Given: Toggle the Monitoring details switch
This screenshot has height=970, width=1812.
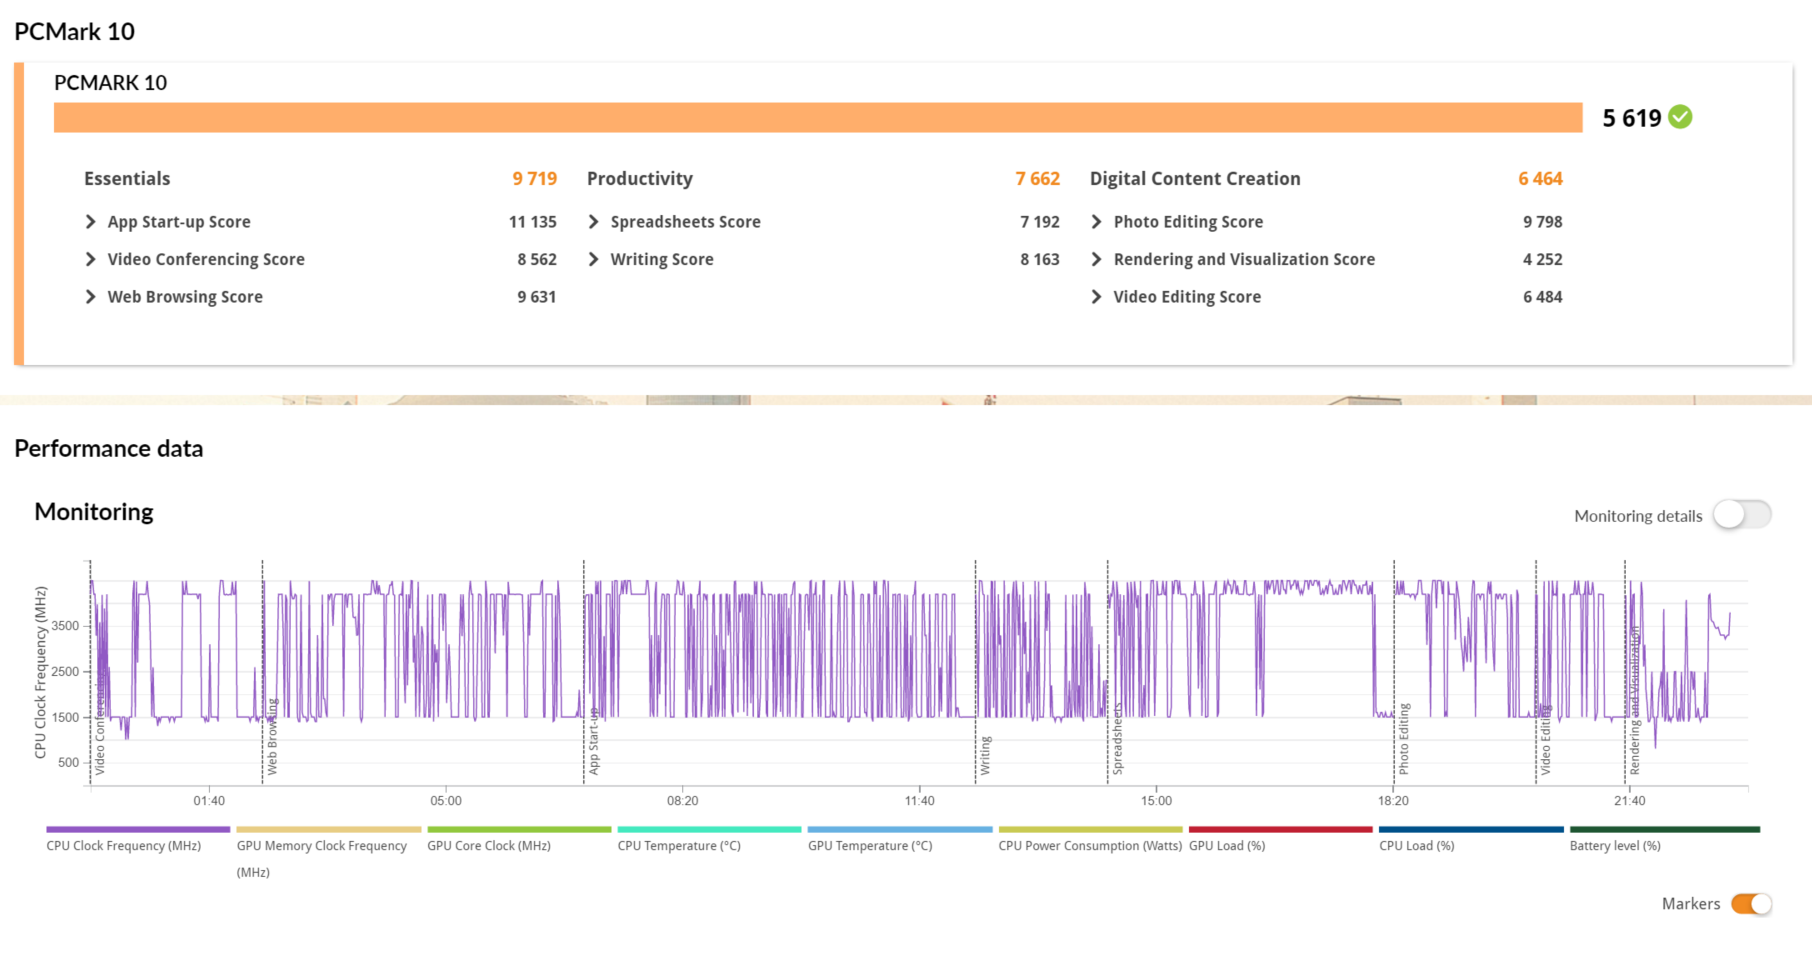Looking at the screenshot, I should (x=1742, y=515).
